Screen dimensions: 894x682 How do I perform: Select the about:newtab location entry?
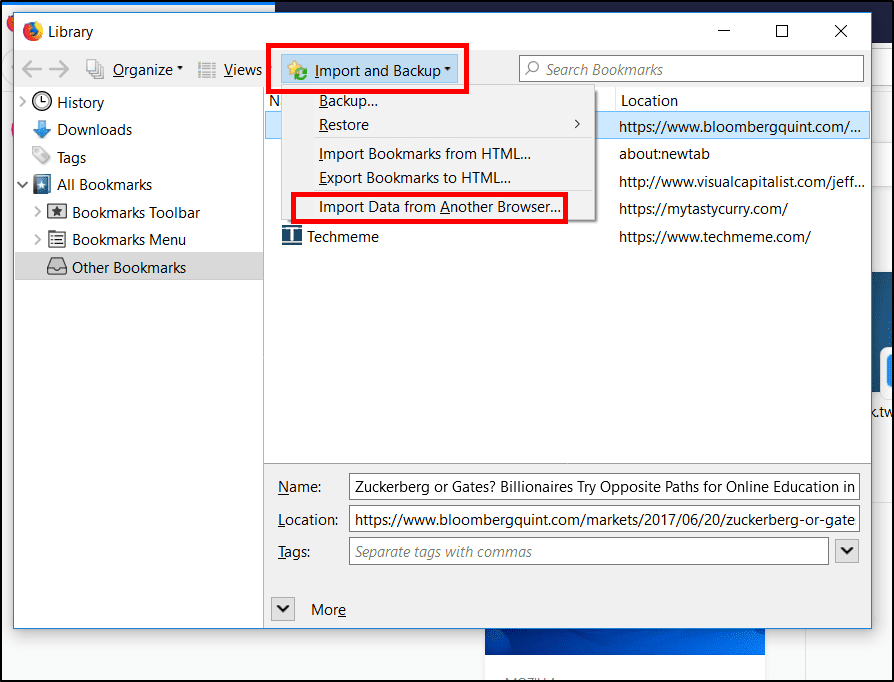(664, 154)
